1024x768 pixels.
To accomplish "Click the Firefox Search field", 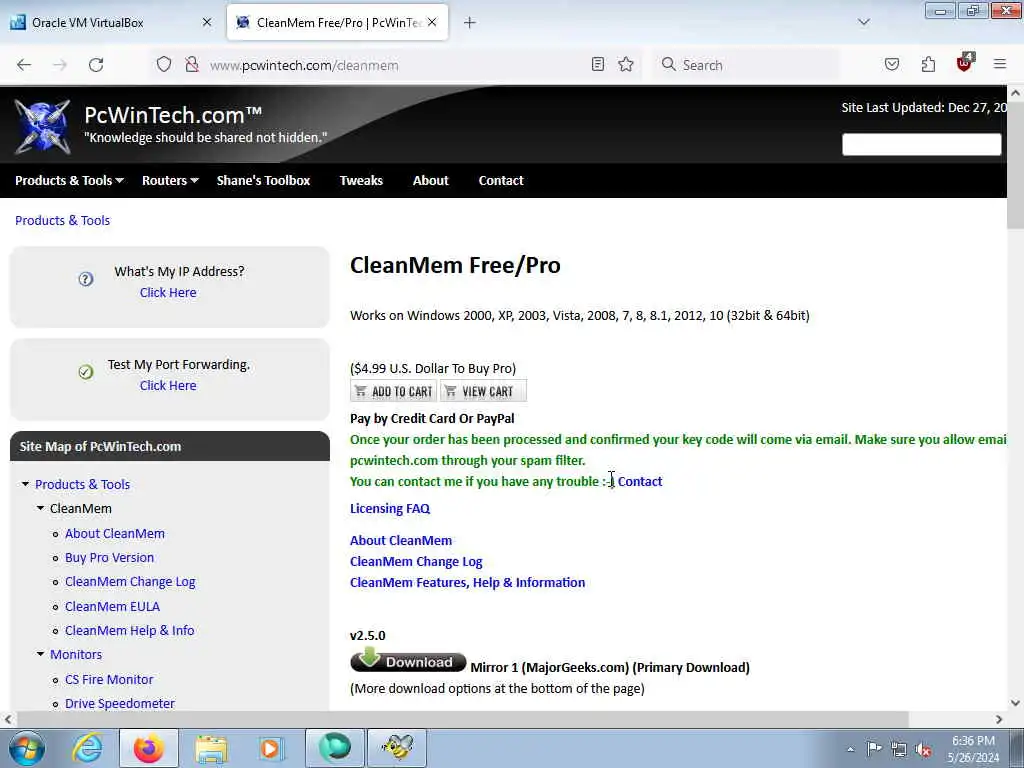I will (x=744, y=65).
